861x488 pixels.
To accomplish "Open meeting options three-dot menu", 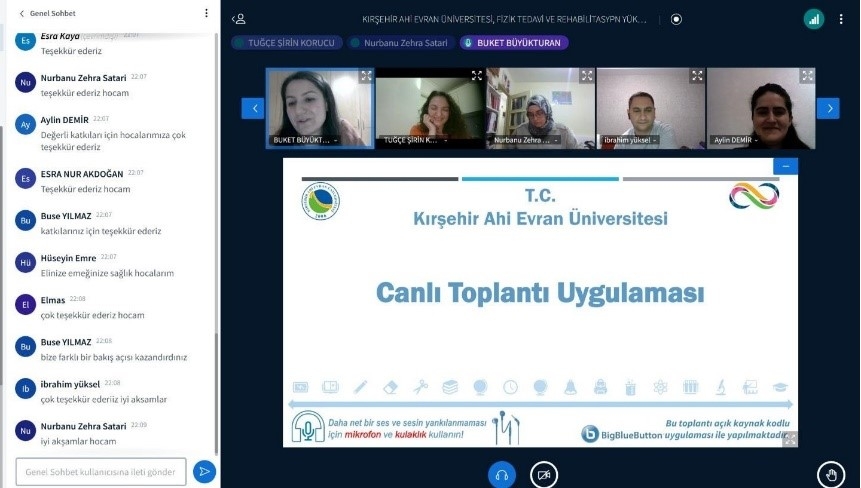I will coord(841,19).
